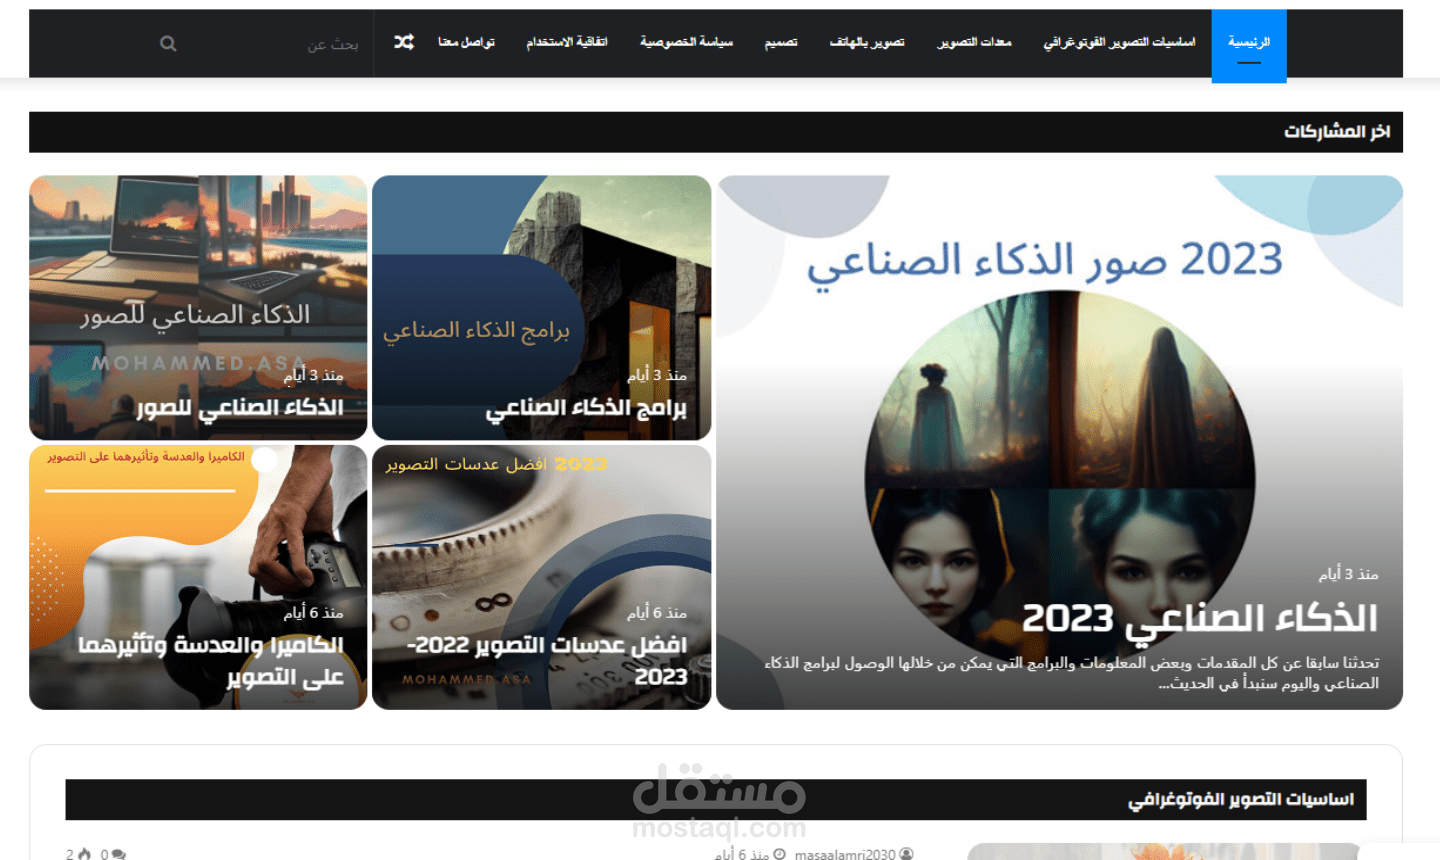Viewport: 1440px width, 860px height.
Task: Click the random article shuffle icon
Action: click(404, 42)
